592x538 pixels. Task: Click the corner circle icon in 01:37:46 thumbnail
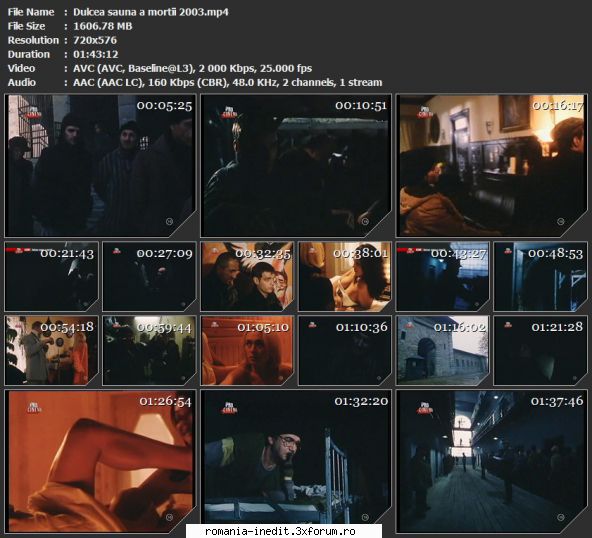point(561,517)
